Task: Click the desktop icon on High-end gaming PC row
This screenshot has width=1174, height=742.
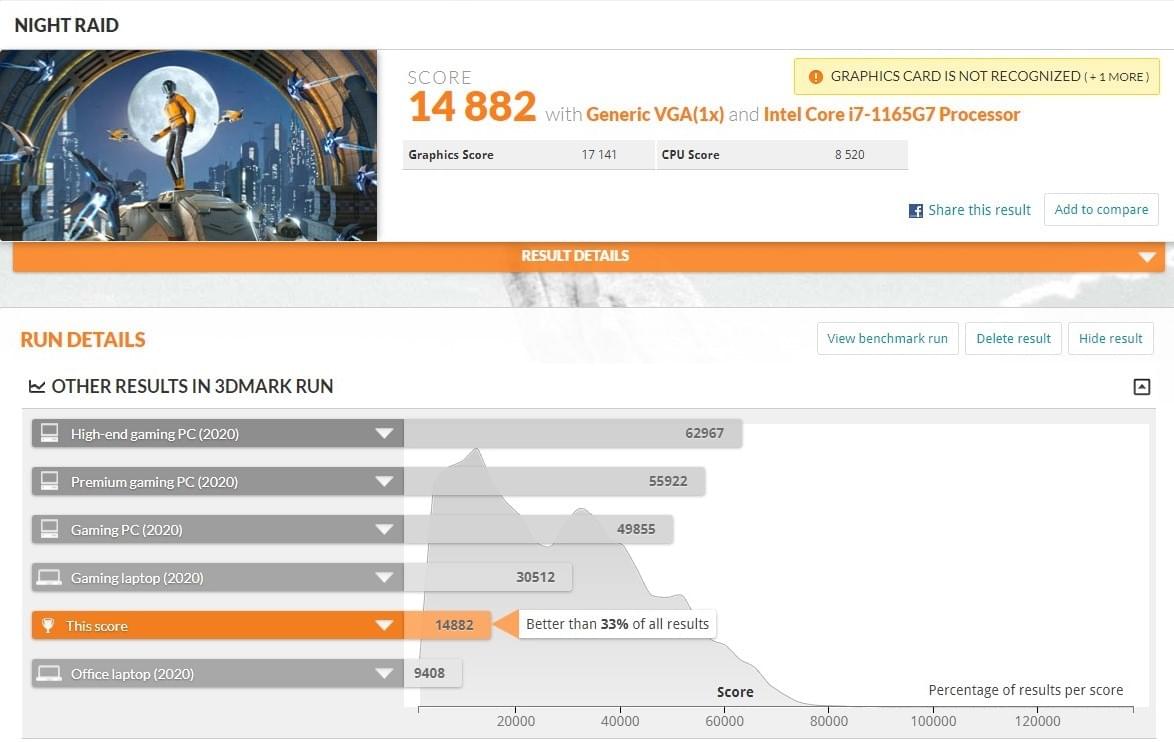Action: (49, 434)
